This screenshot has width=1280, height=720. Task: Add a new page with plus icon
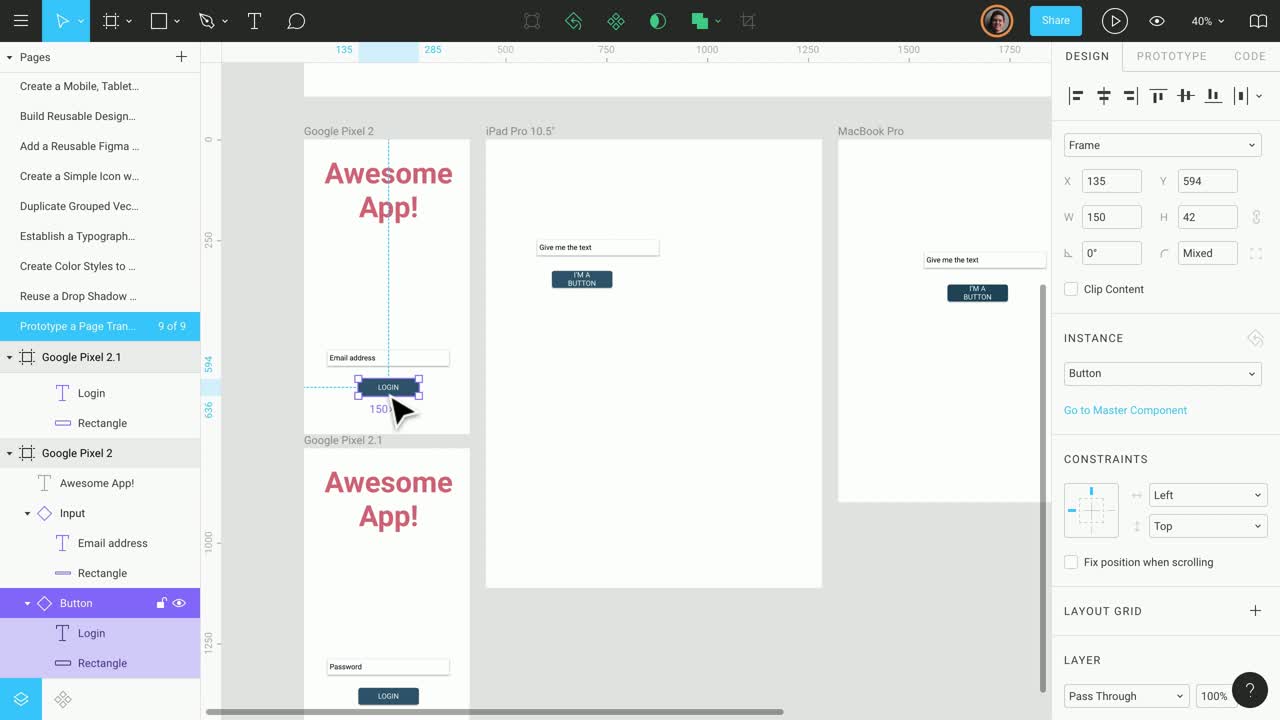pos(181,57)
